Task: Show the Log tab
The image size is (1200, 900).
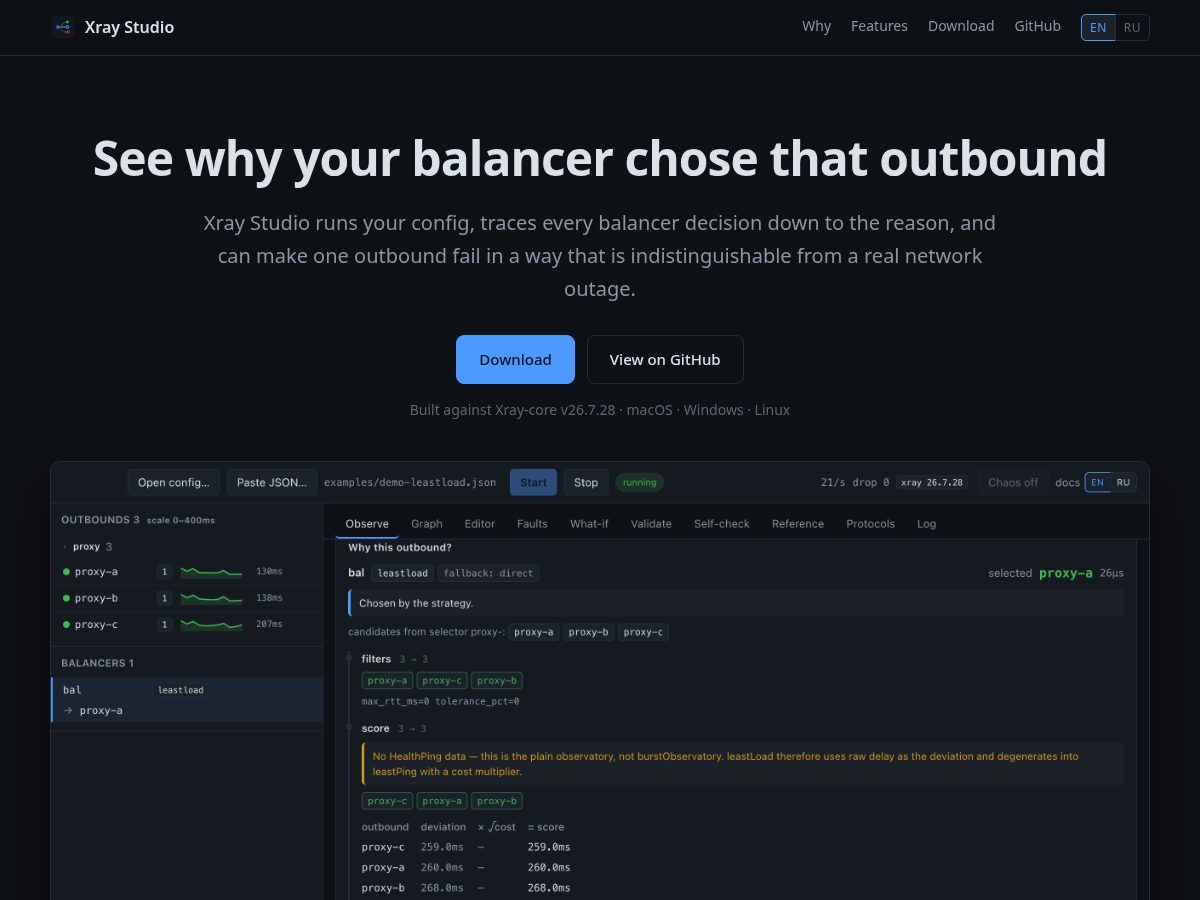Action: tap(927, 523)
